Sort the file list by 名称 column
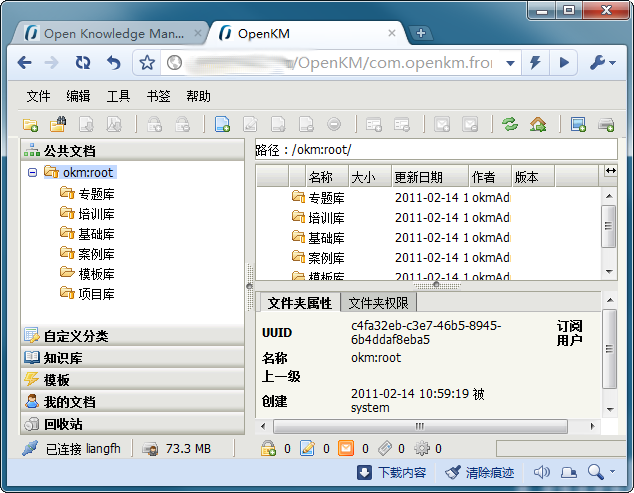 327,177
